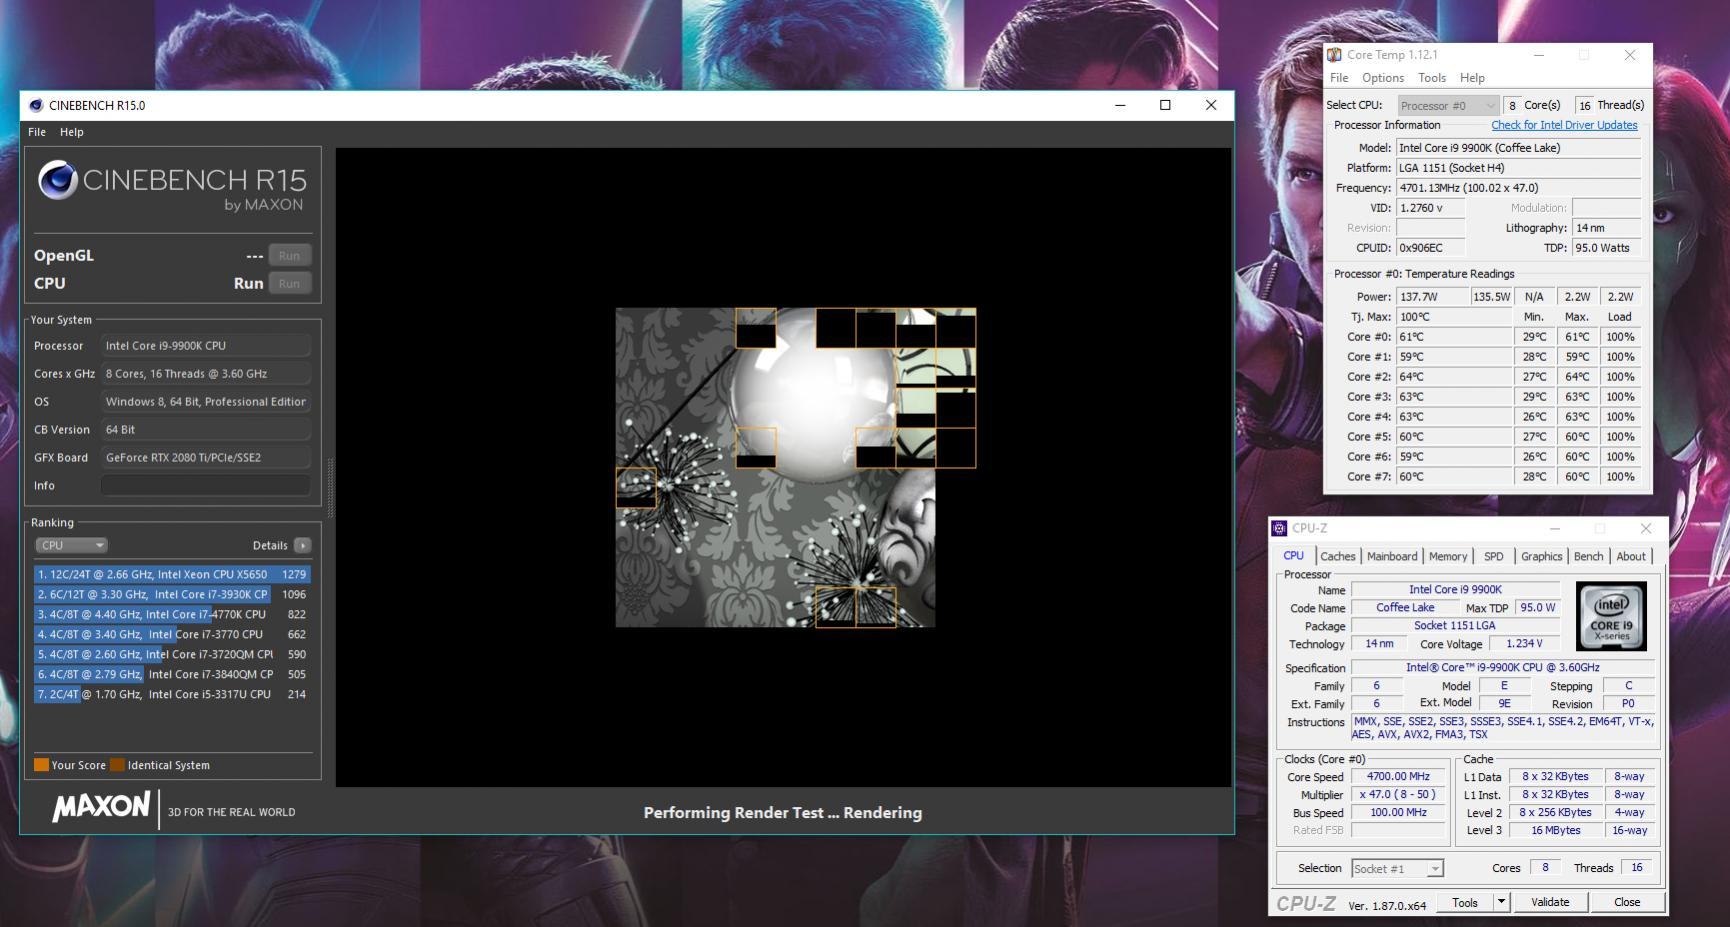Click the Core Temp Model field 'Intel Core i9 9900K (Coffee Lake)'
Viewport: 1730px width, 927px height.
pyautogui.click(x=1519, y=147)
